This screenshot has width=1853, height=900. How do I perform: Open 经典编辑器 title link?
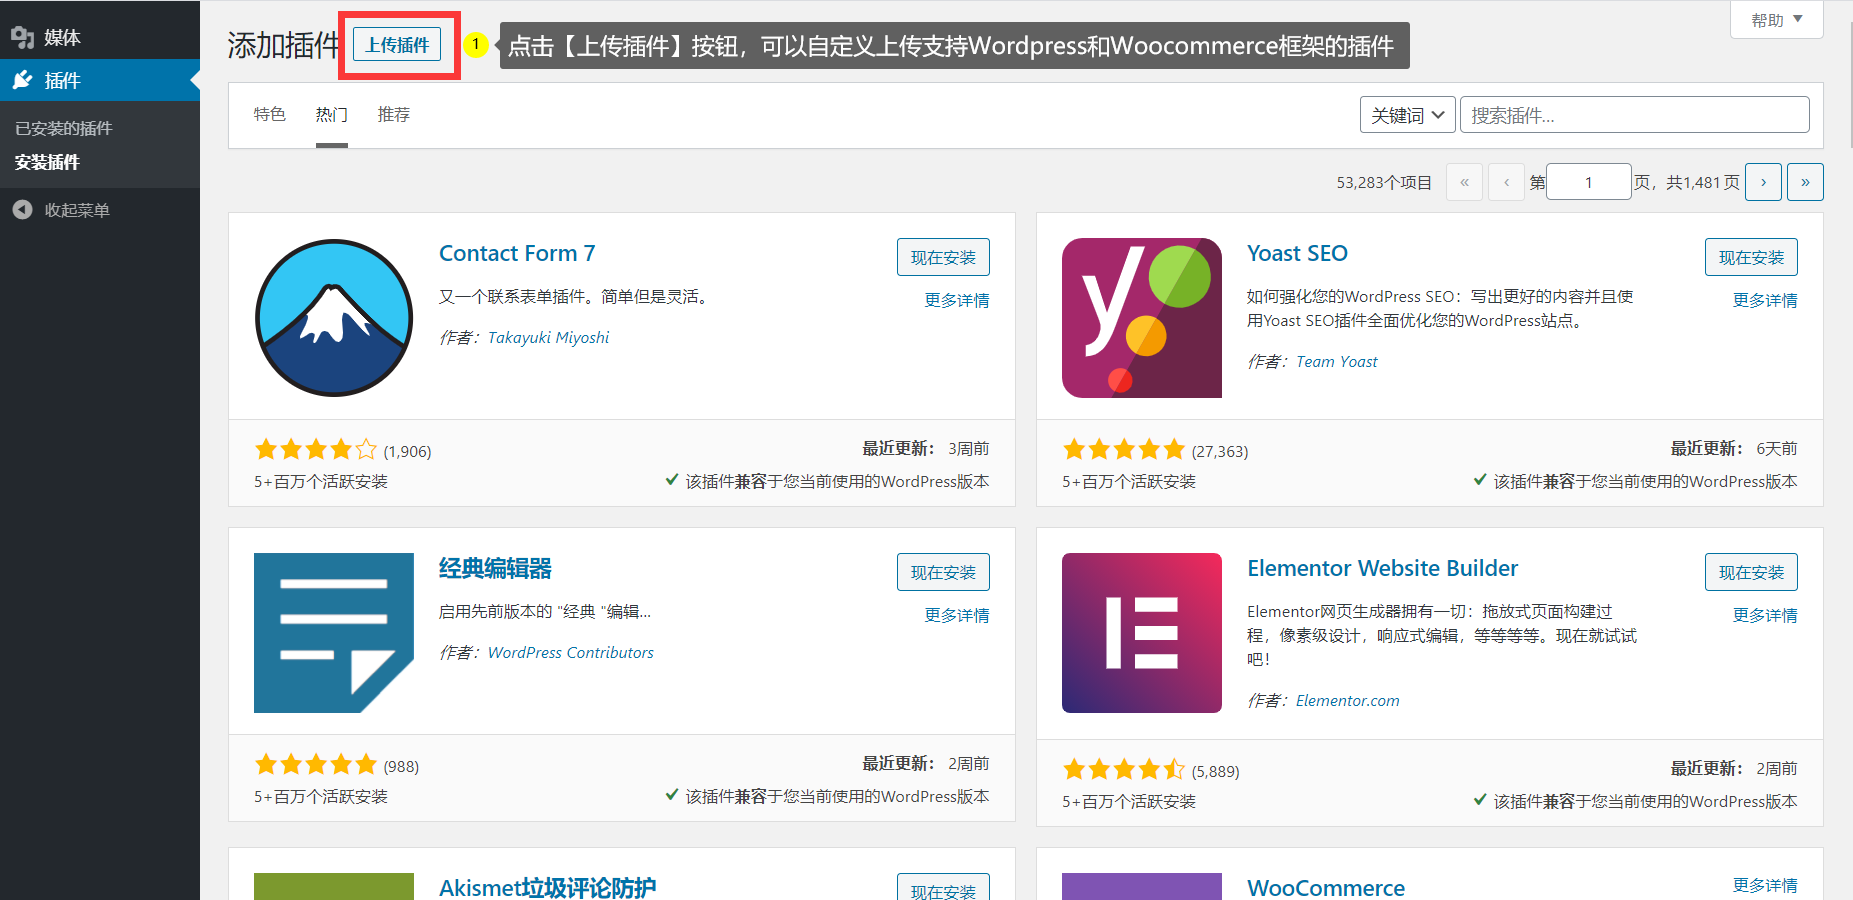point(495,568)
